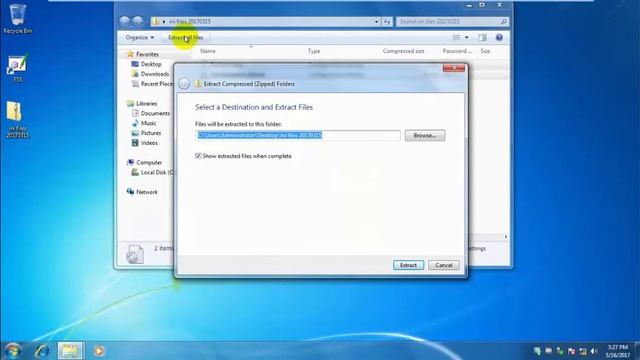The image size is (640, 360).
Task: Launch Internet Explorer from taskbar
Action: pyautogui.click(x=42, y=351)
